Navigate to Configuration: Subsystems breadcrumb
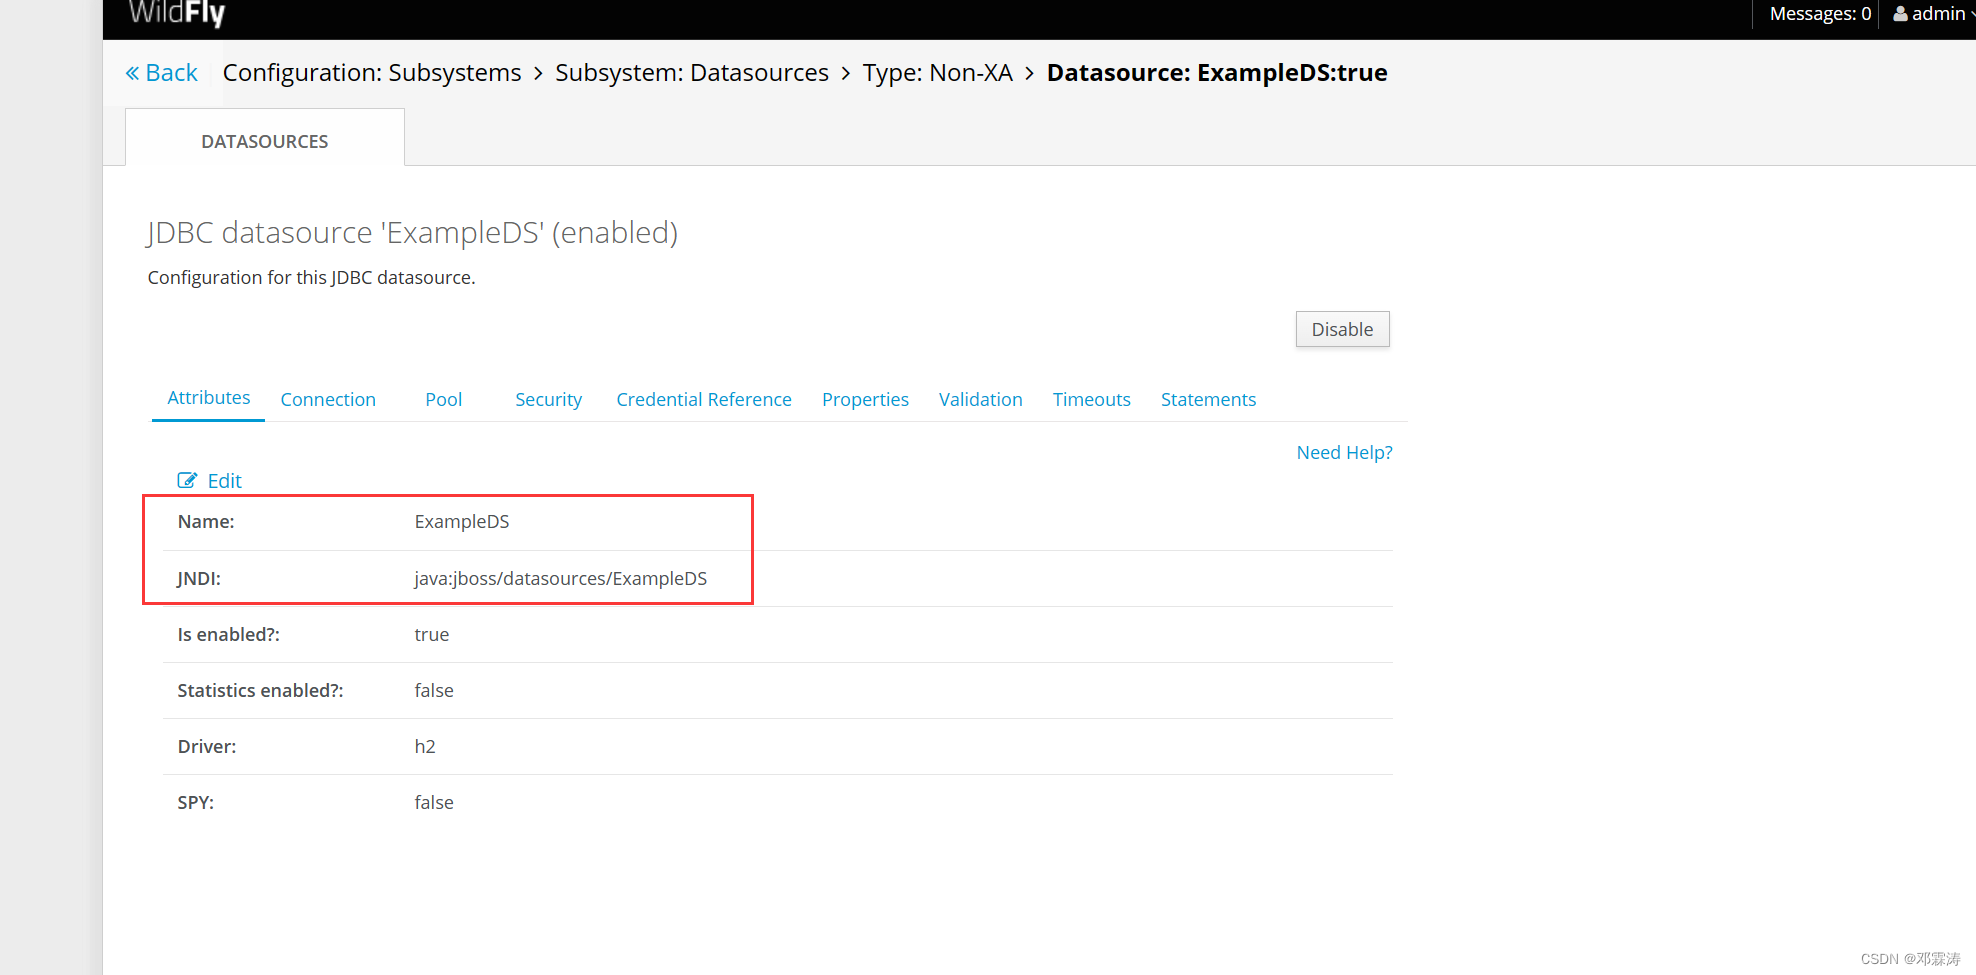1976x975 pixels. [372, 72]
